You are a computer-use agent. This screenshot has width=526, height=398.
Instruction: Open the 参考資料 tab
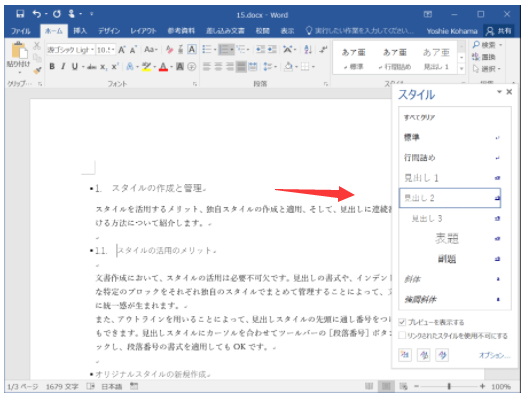181,31
